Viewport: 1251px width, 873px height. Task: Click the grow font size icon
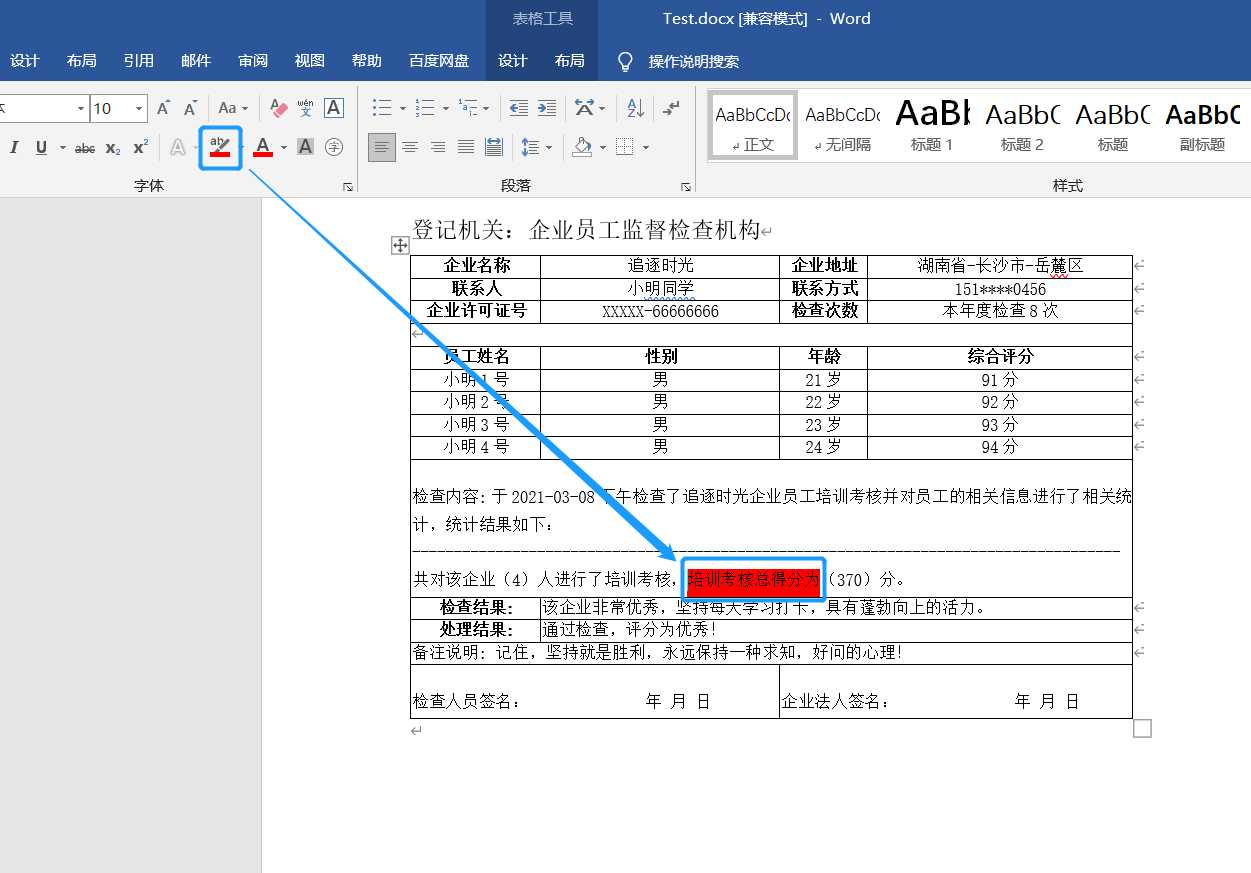[164, 108]
